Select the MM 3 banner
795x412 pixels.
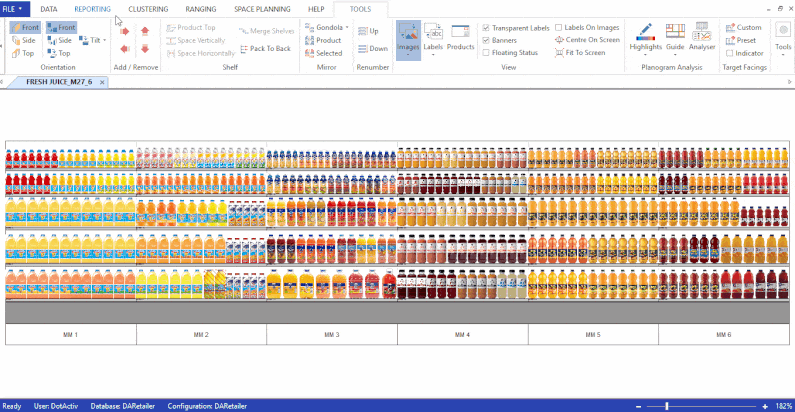(332, 335)
